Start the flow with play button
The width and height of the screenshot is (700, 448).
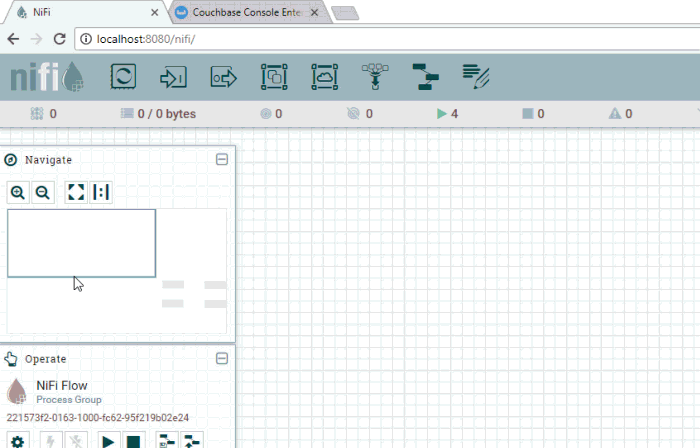109,440
